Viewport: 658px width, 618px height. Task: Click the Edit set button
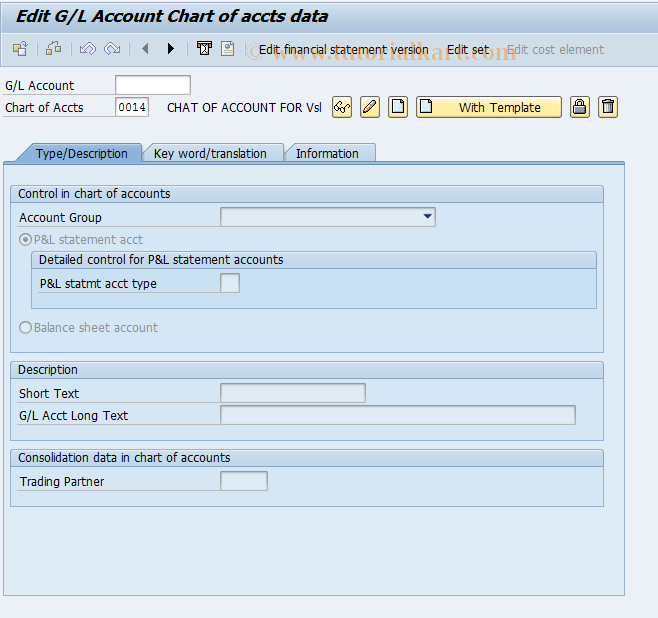pos(468,50)
